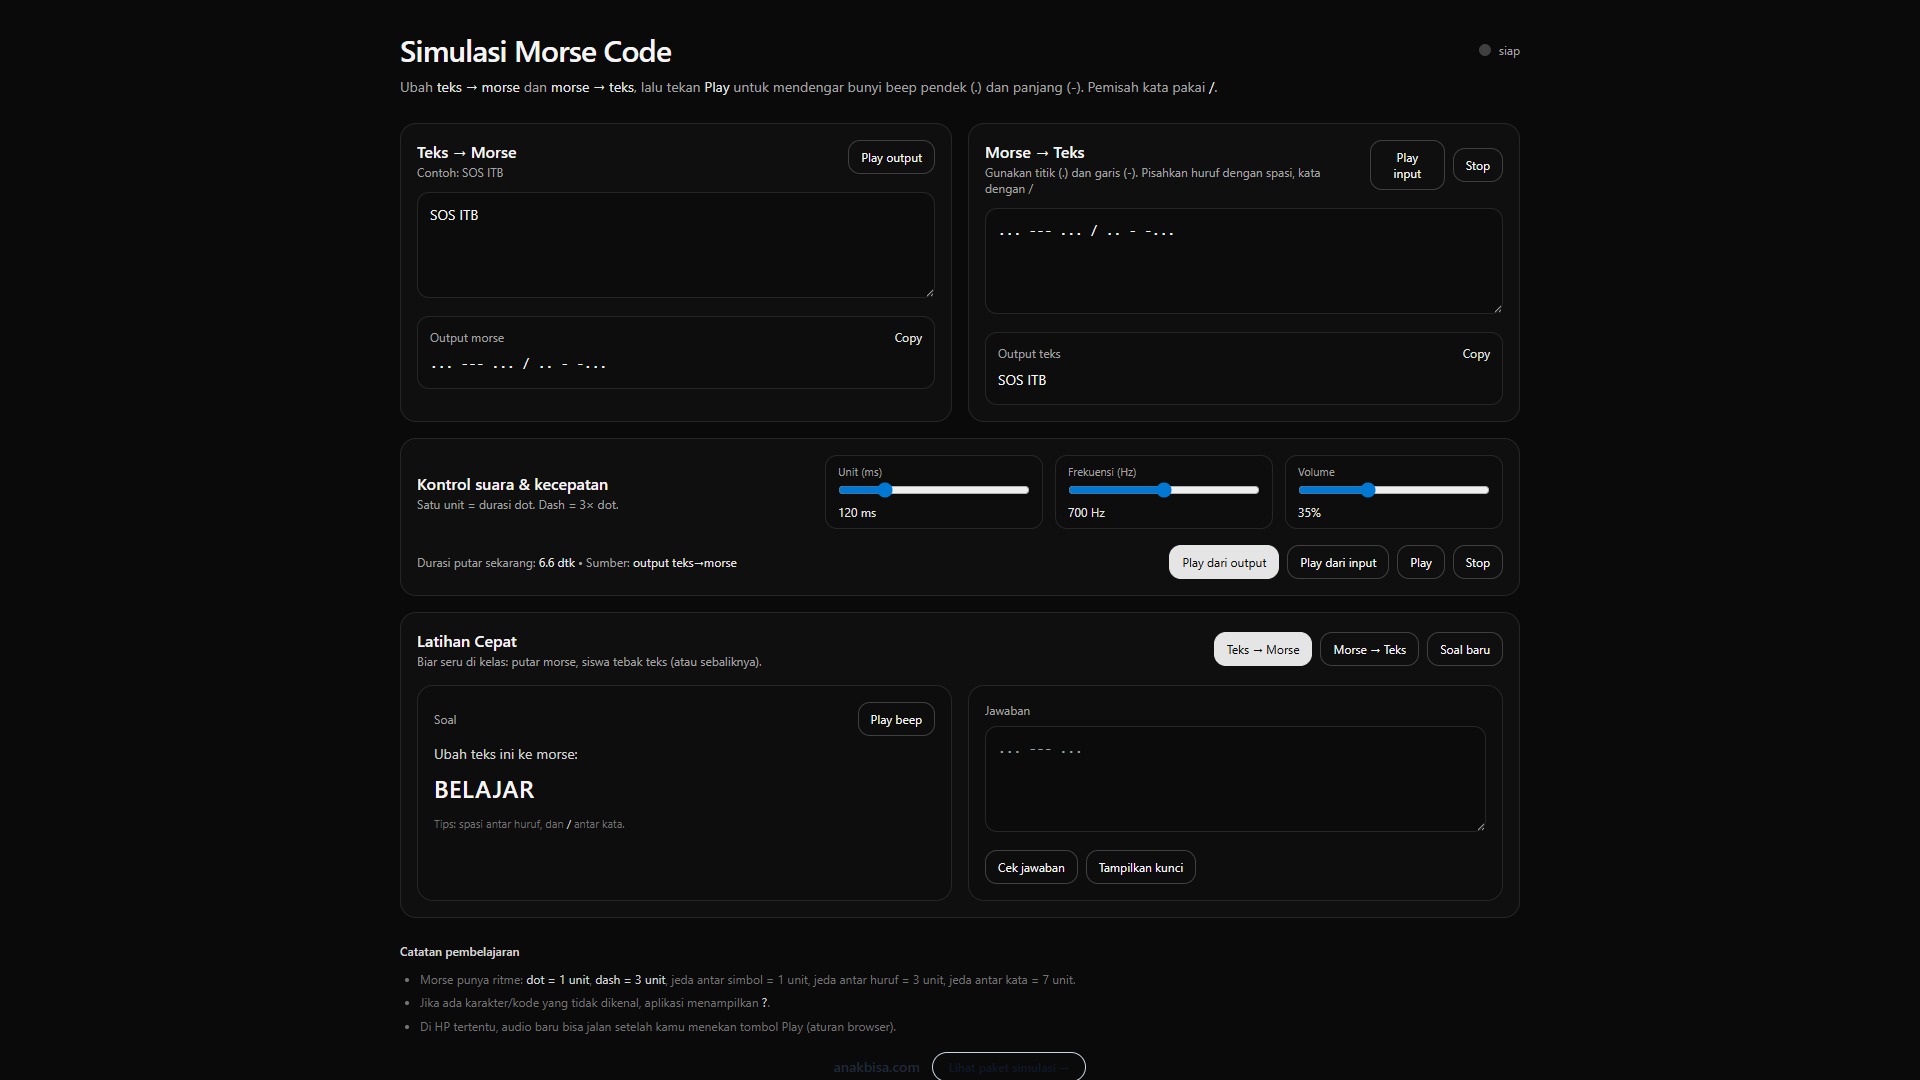Click the BELAJAR question word

[484, 790]
